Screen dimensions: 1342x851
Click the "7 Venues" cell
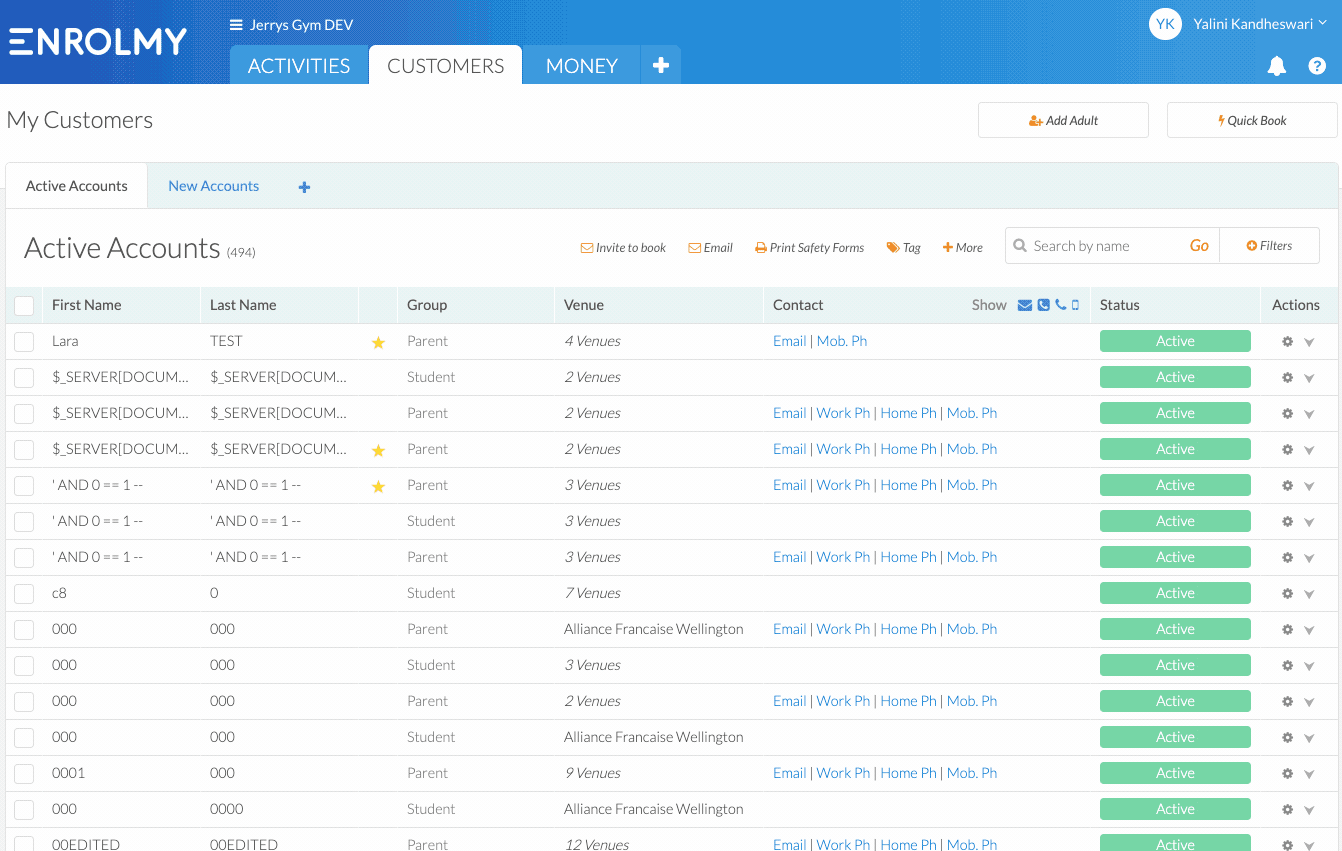tap(592, 593)
